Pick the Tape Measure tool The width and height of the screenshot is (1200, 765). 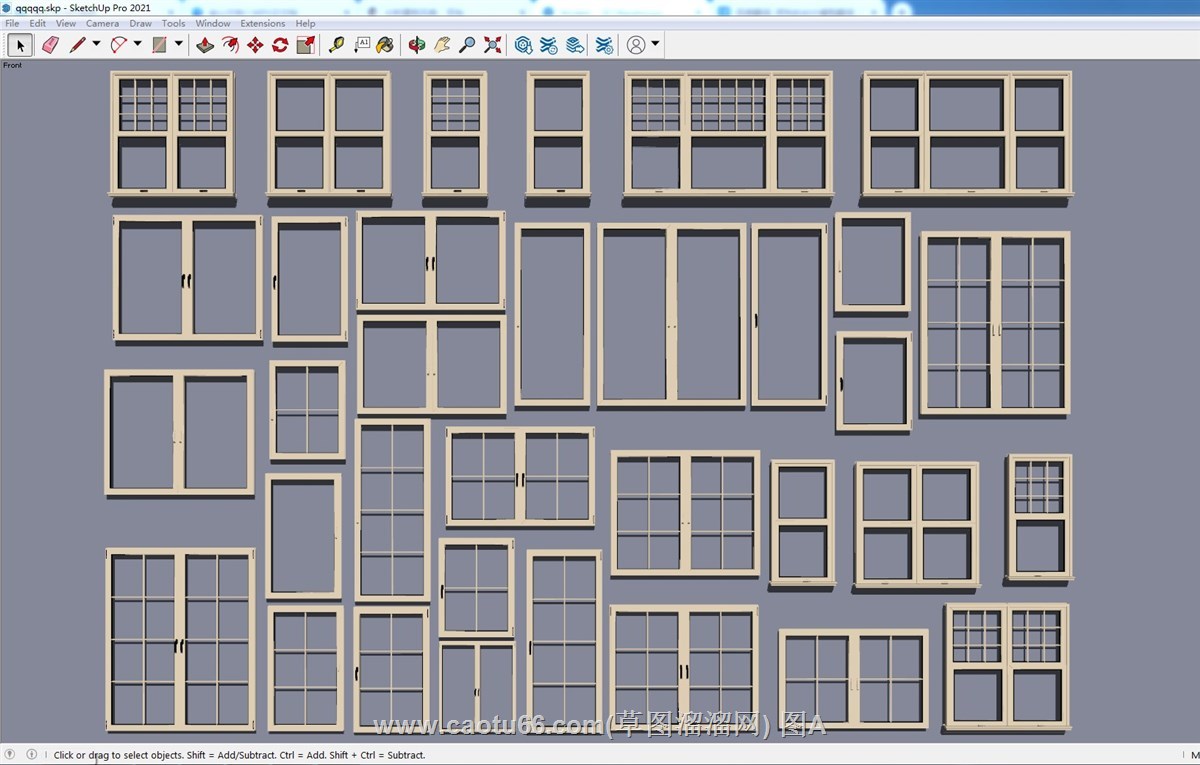point(336,45)
